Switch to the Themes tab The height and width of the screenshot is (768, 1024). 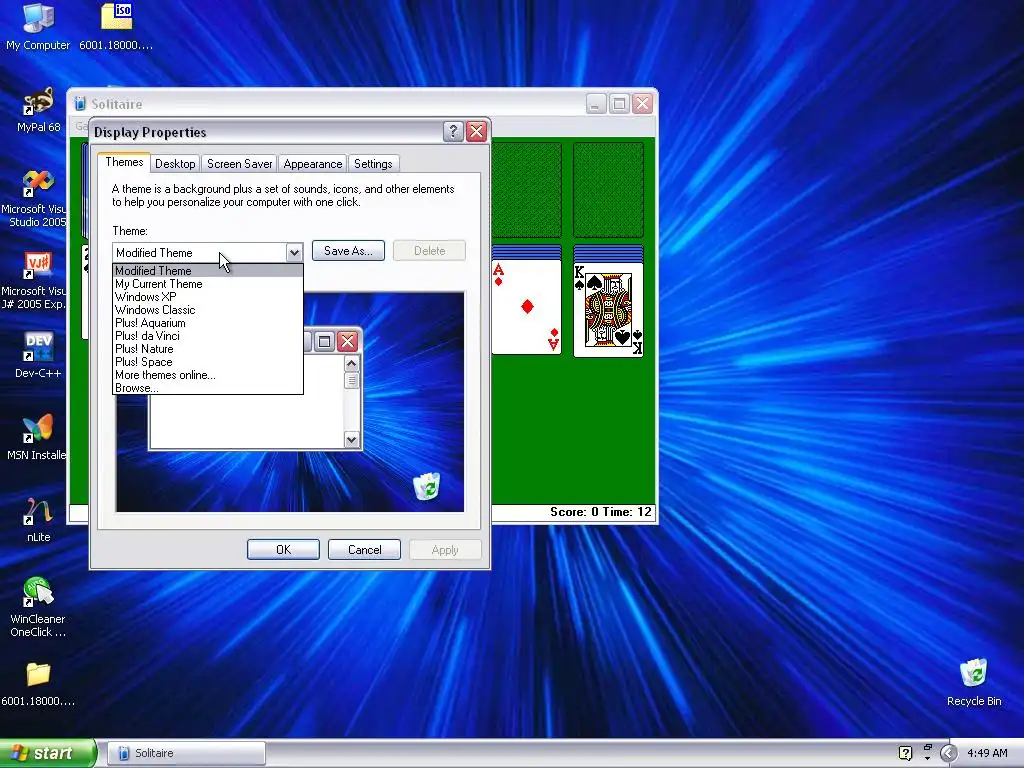click(124, 163)
